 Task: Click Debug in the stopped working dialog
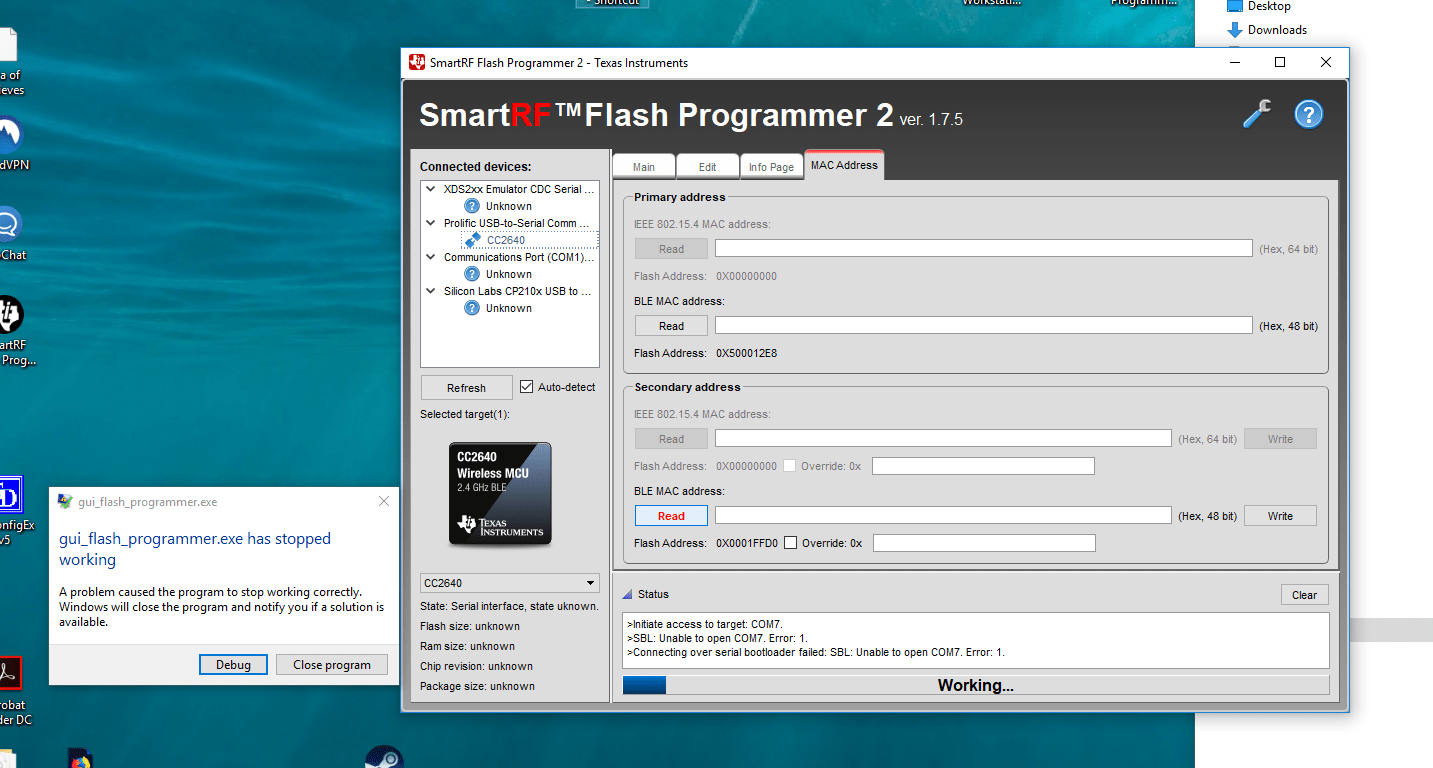coord(233,665)
